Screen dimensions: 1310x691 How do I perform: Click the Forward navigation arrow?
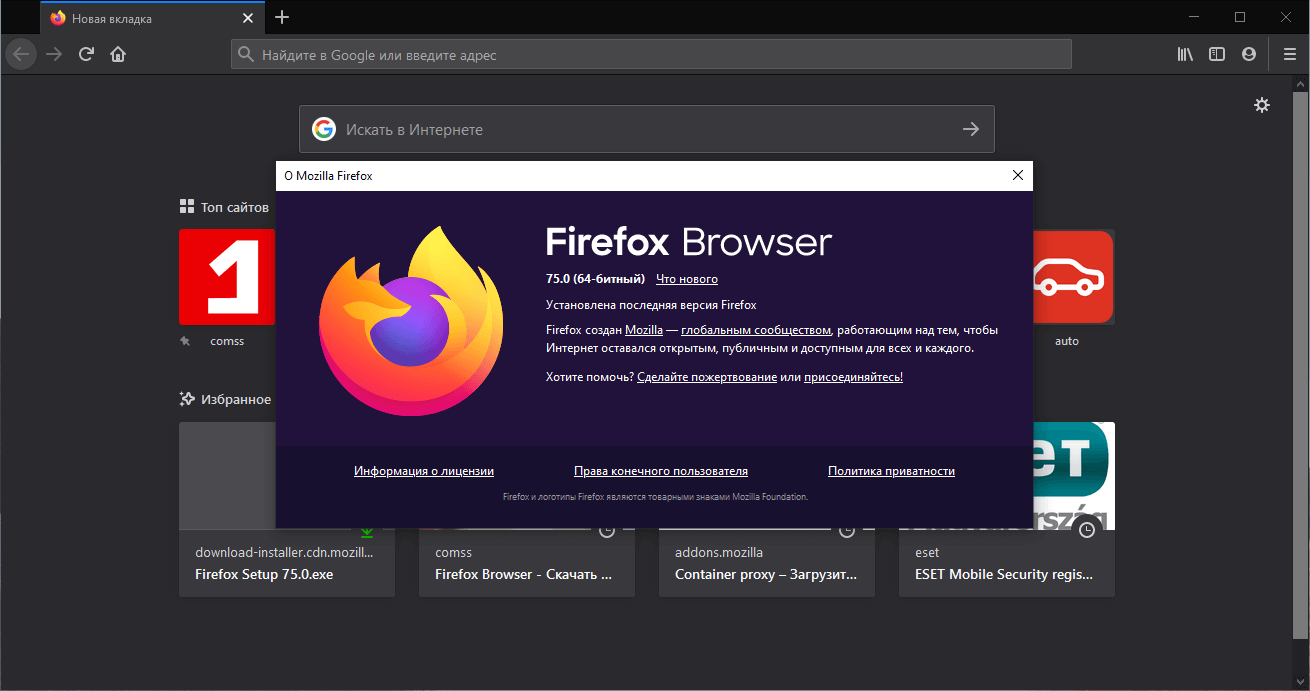point(54,53)
